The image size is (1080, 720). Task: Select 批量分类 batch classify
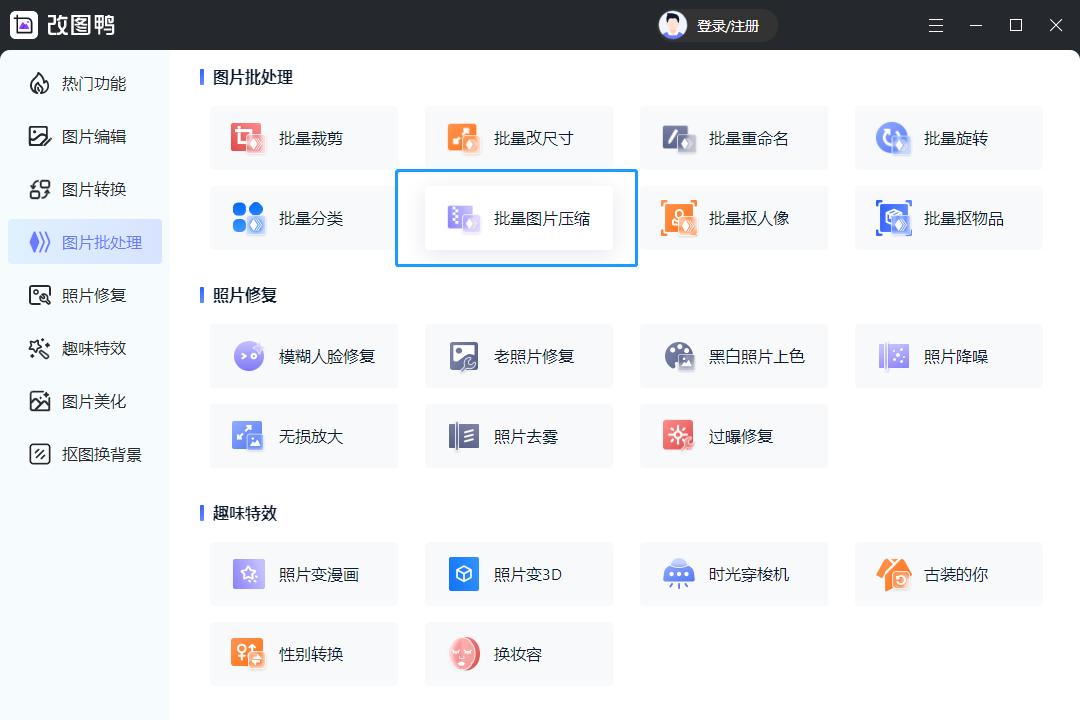(x=304, y=218)
